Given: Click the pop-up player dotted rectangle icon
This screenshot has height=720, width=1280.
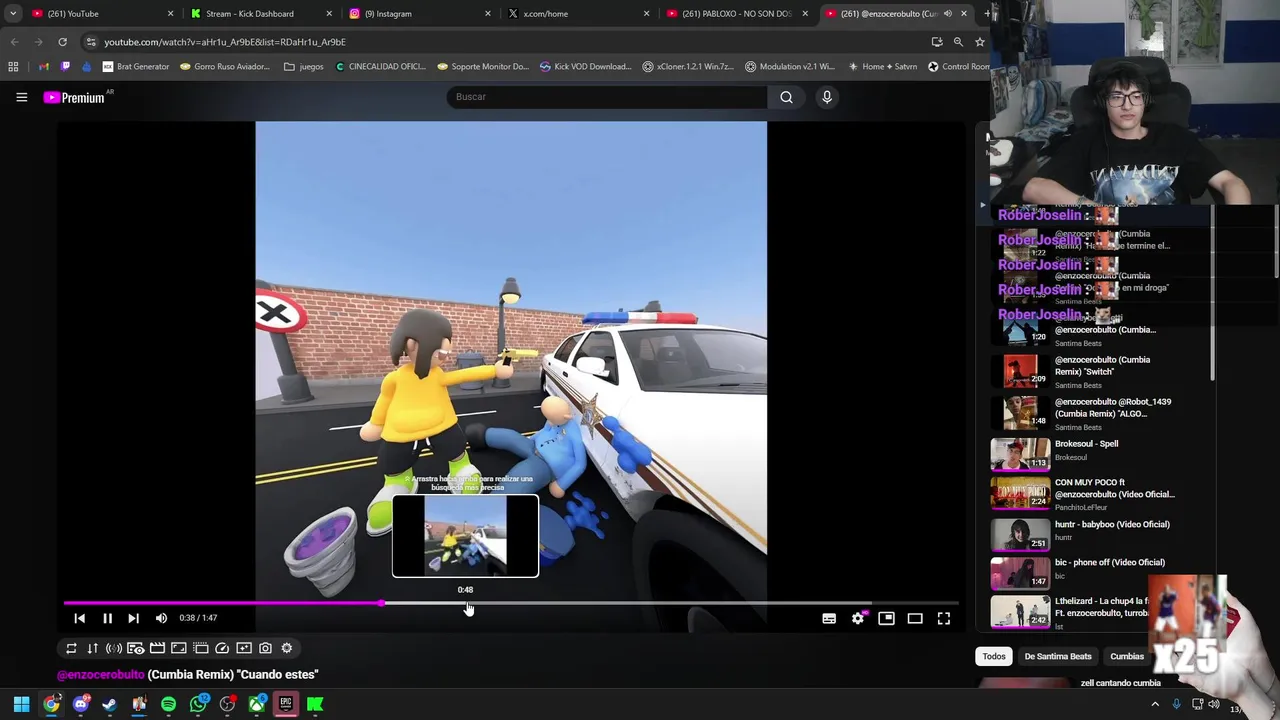Looking at the screenshot, I should coord(200,648).
